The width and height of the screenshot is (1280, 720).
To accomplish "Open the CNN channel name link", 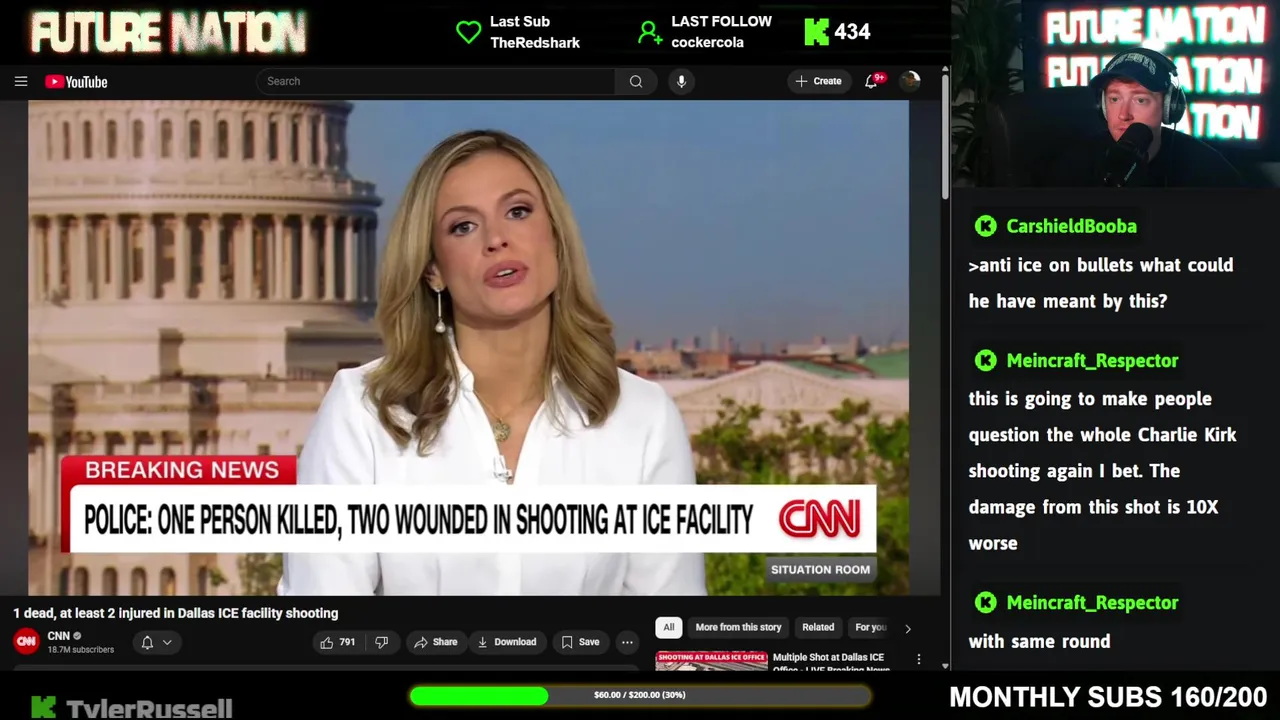I will [x=59, y=636].
